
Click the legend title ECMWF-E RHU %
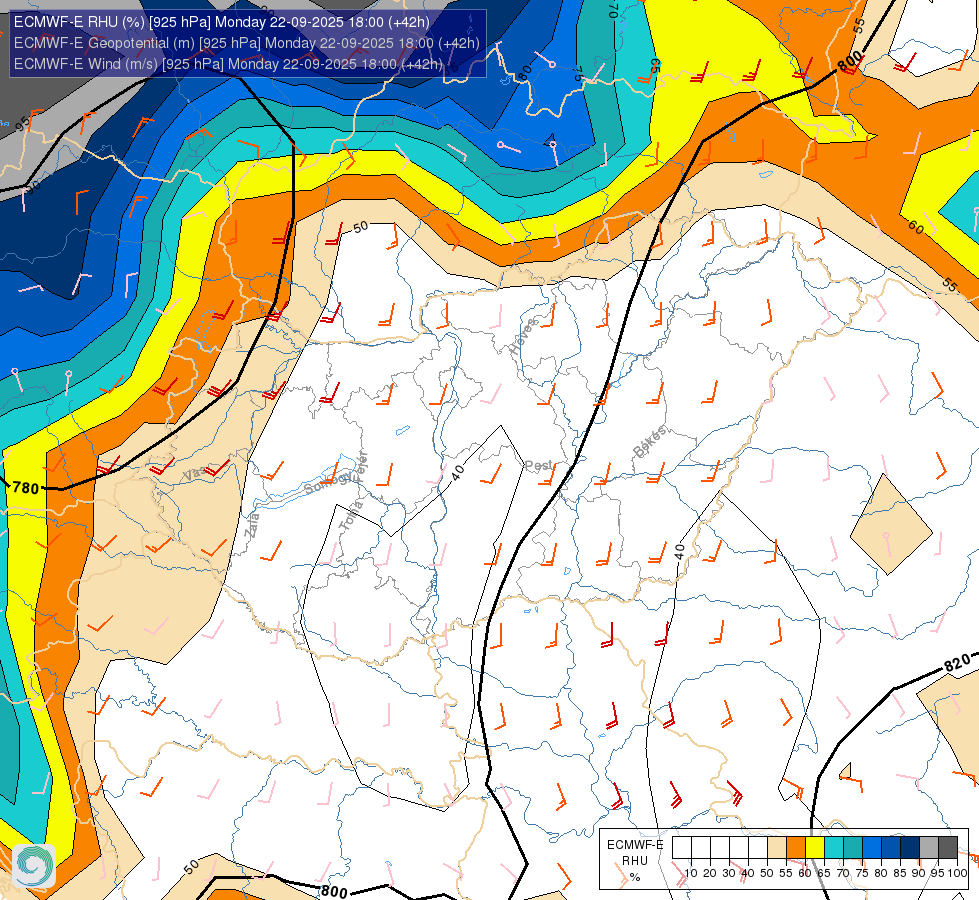(x=635, y=861)
